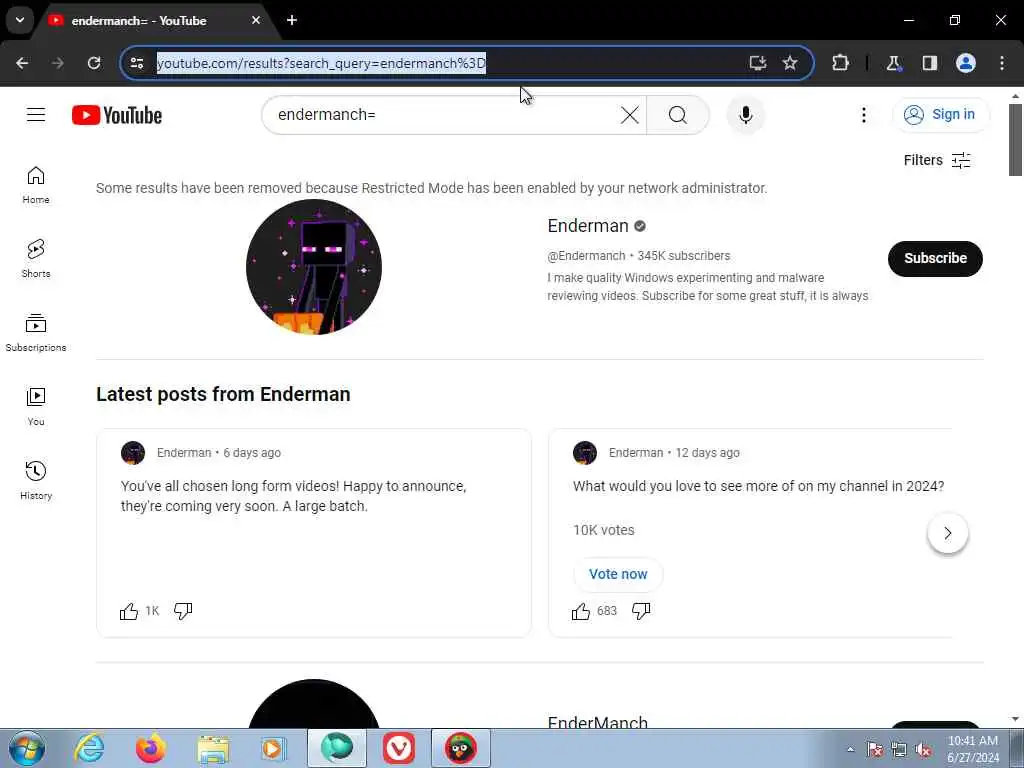Open the tab search dropdown arrow

(20, 20)
